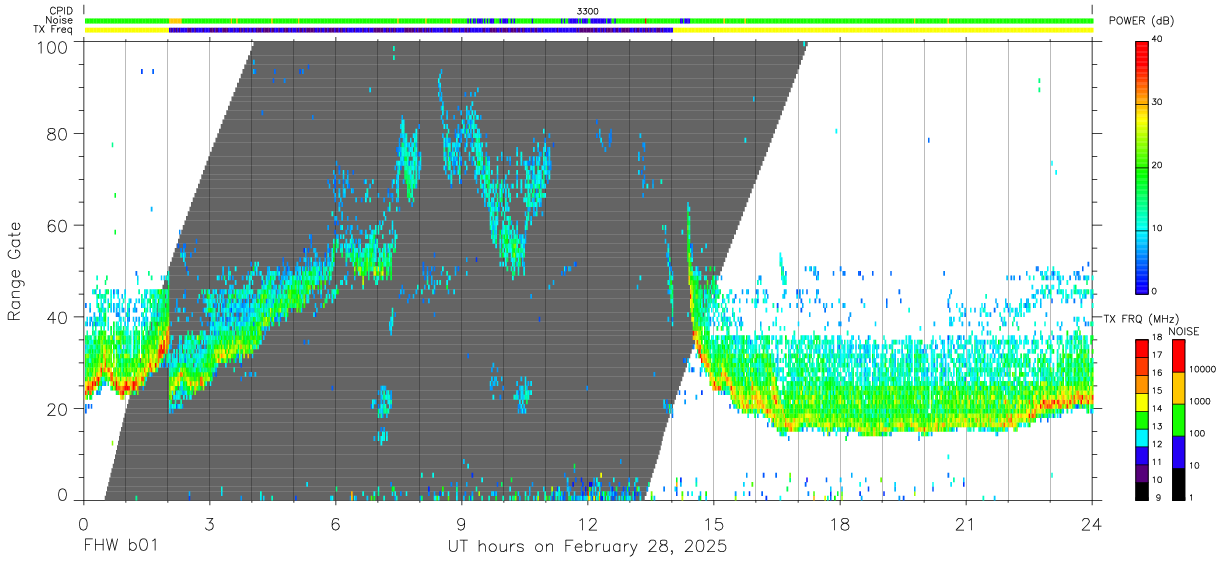
Task: Click the UT hours axis tick '9'
Action: tap(461, 523)
